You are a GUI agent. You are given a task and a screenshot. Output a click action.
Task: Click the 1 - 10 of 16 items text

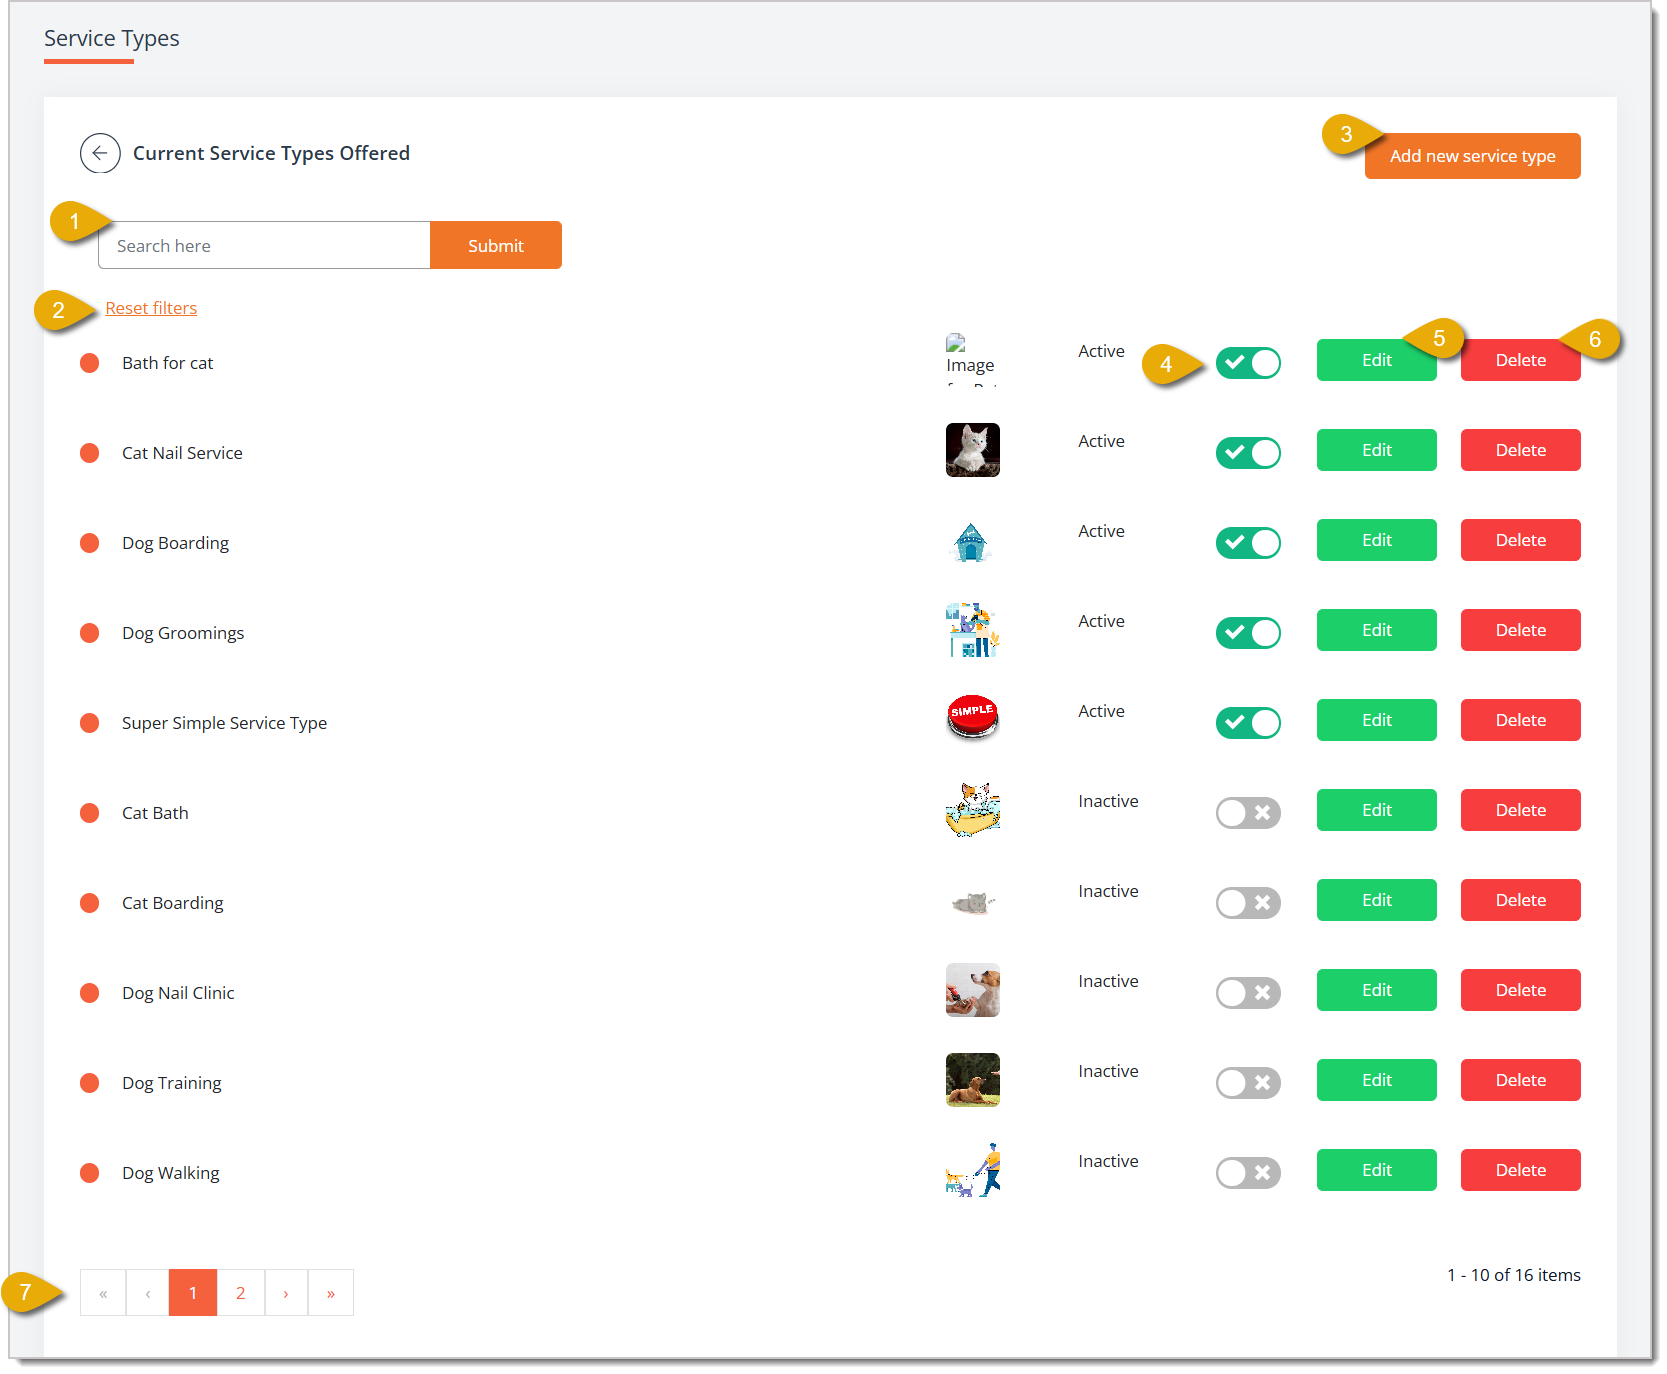[1513, 1275]
